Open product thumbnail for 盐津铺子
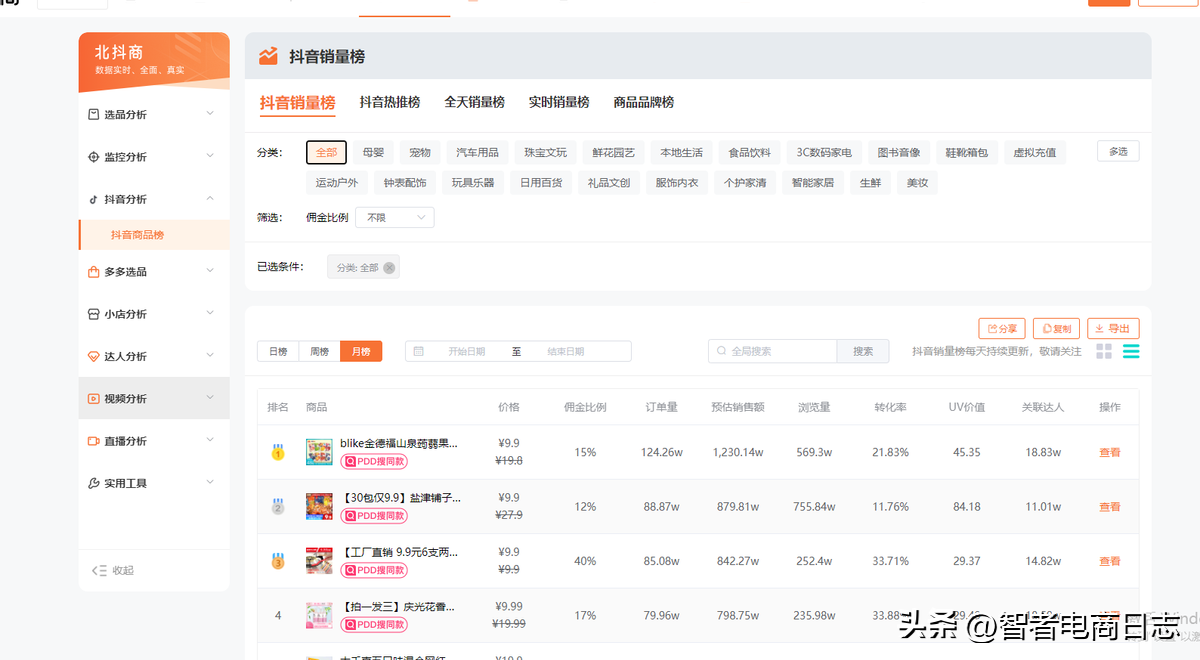 coord(319,506)
